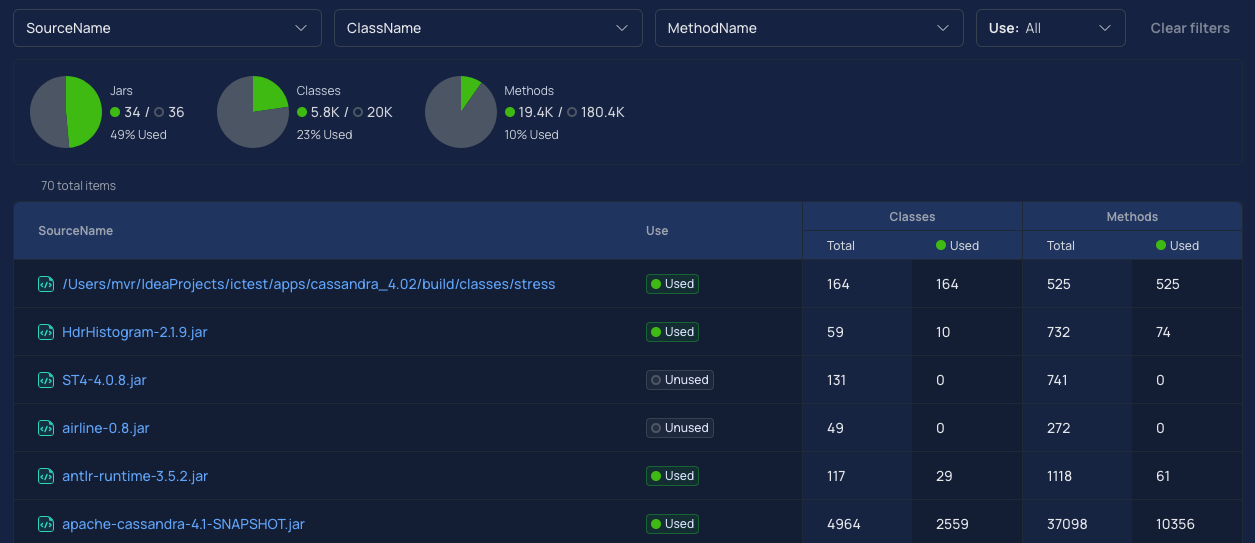This screenshot has width=1255, height=543.
Task: Open the ST4-4.0.8.jar link
Action: 104,380
